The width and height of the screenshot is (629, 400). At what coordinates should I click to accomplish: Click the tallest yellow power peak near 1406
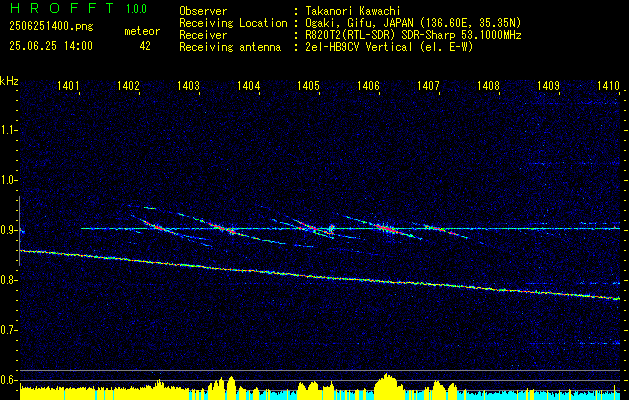tap(386, 386)
